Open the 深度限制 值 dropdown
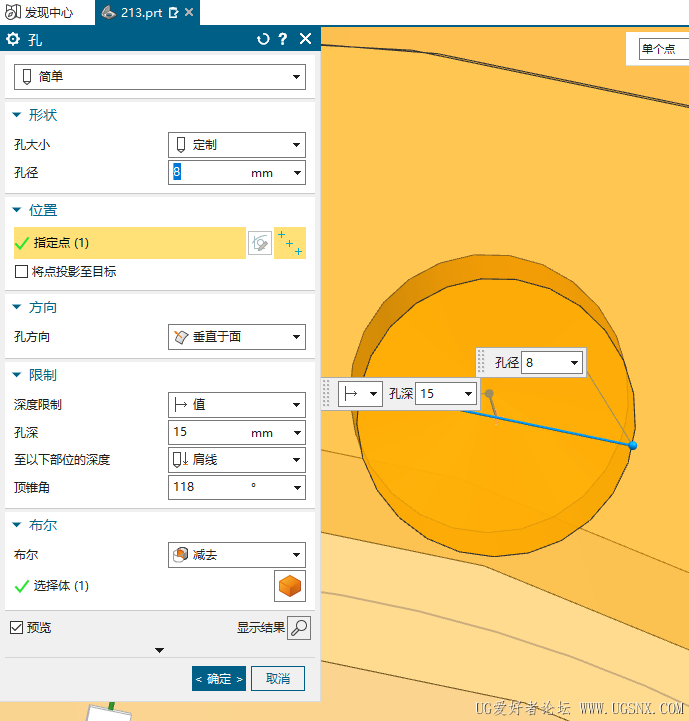 tap(236, 405)
